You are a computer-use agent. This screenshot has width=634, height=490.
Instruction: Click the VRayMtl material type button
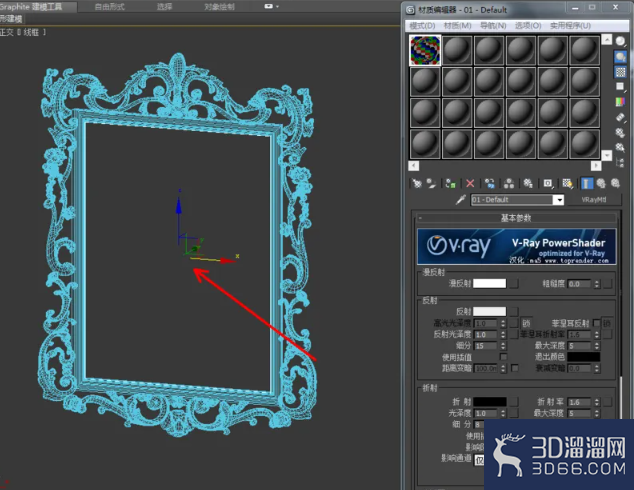(x=594, y=200)
